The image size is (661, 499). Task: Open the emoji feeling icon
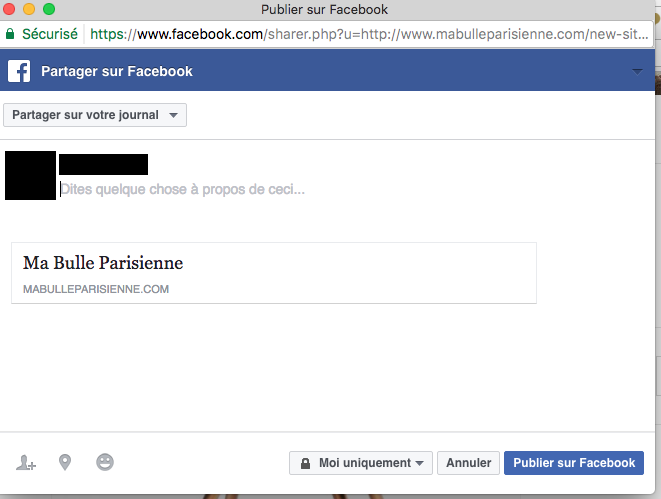point(105,462)
